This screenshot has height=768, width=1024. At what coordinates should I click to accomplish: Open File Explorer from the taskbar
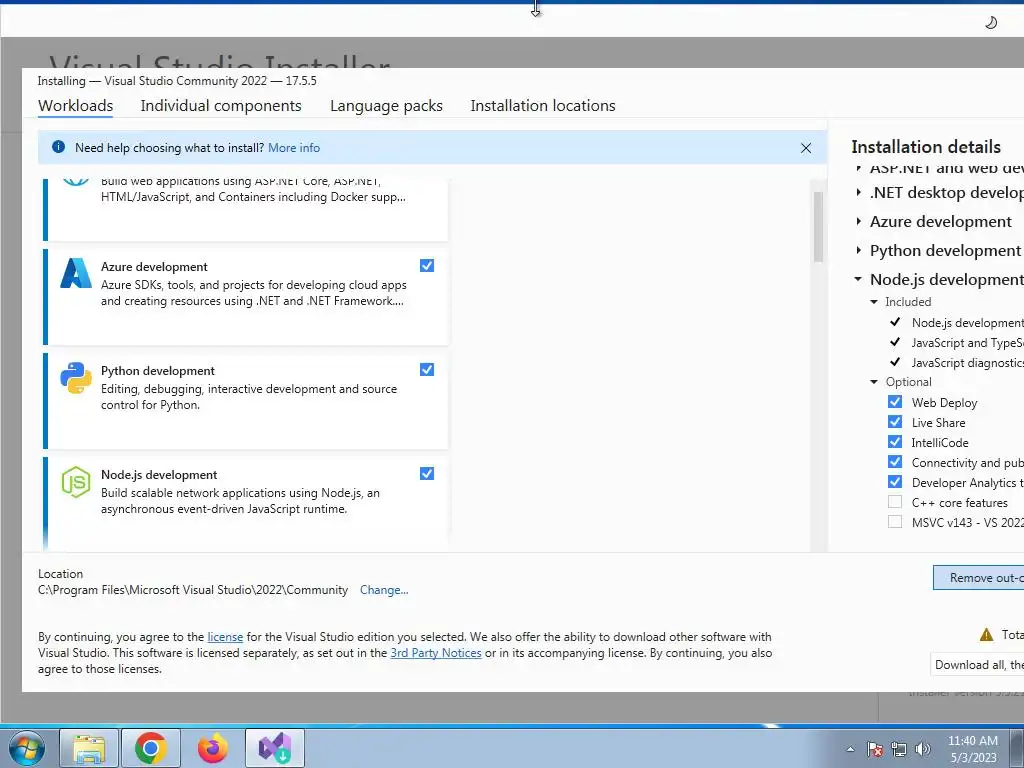point(89,748)
